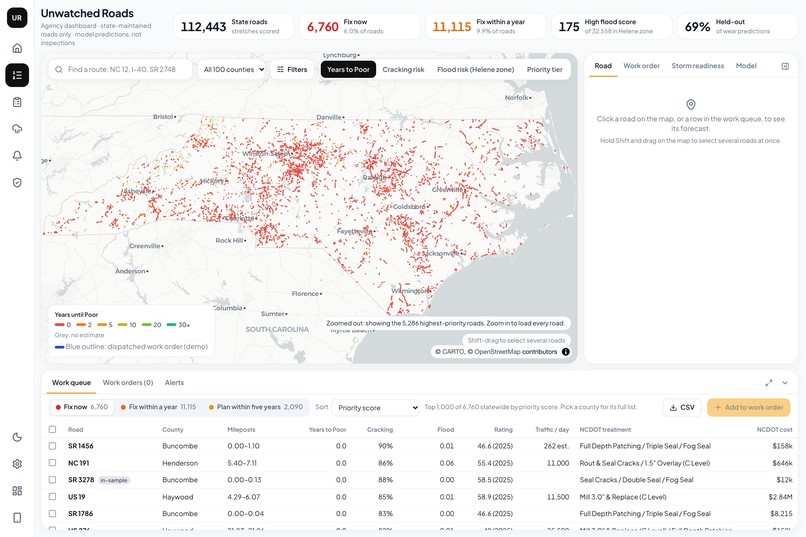Tick the checkbox for NC 191
Screen dimensions: 806x537
(x=52, y=463)
